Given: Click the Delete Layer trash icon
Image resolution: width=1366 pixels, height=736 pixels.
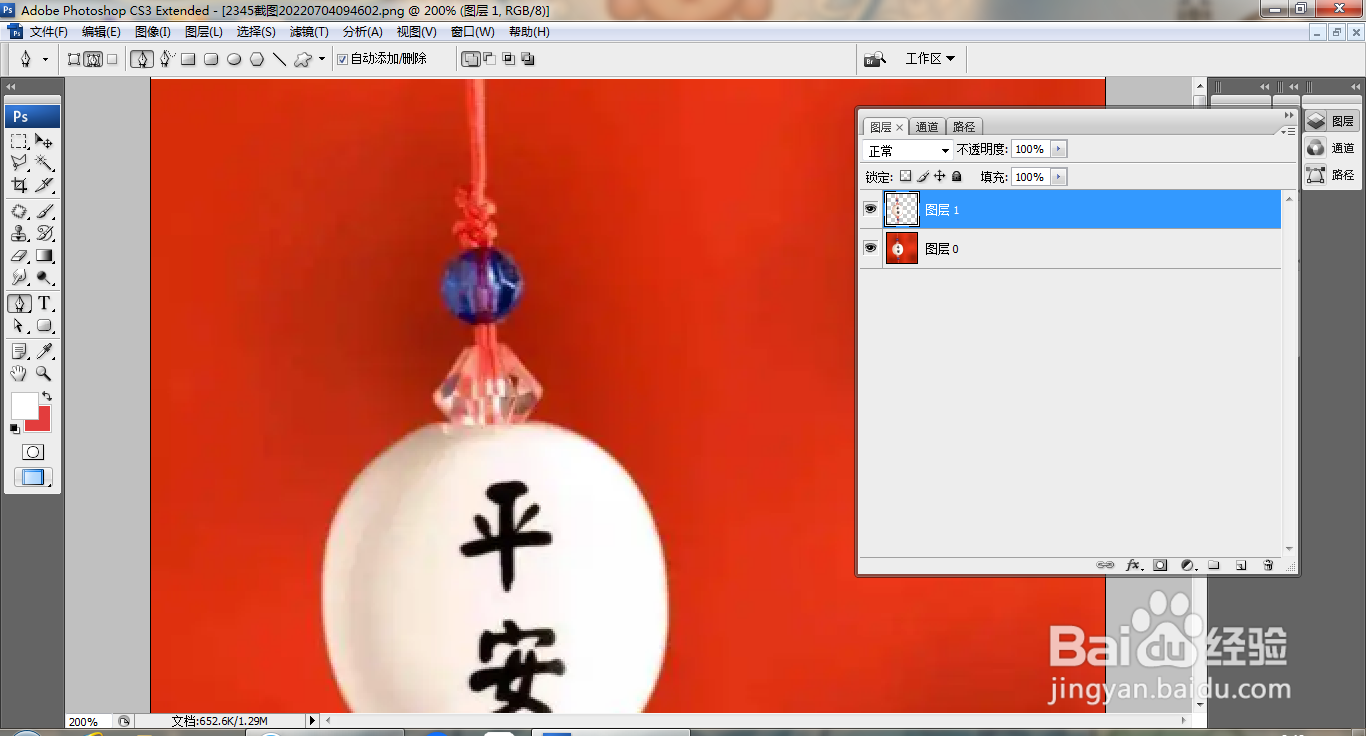Looking at the screenshot, I should pos(1268,565).
